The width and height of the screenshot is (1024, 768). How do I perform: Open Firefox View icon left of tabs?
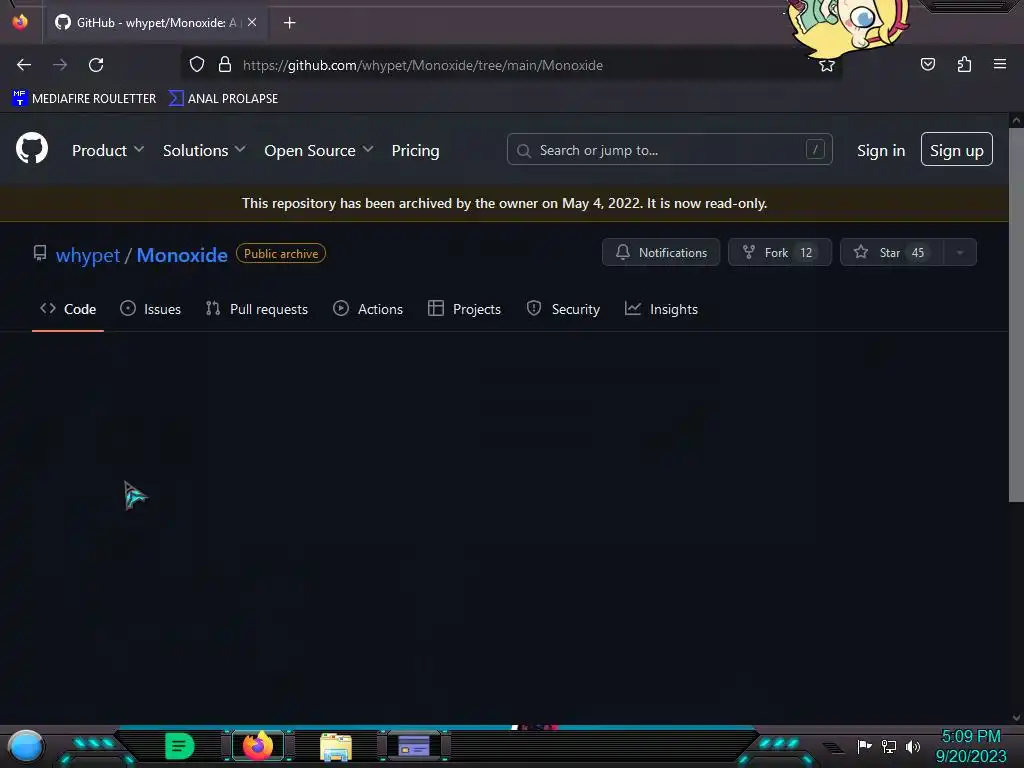pos(20,22)
